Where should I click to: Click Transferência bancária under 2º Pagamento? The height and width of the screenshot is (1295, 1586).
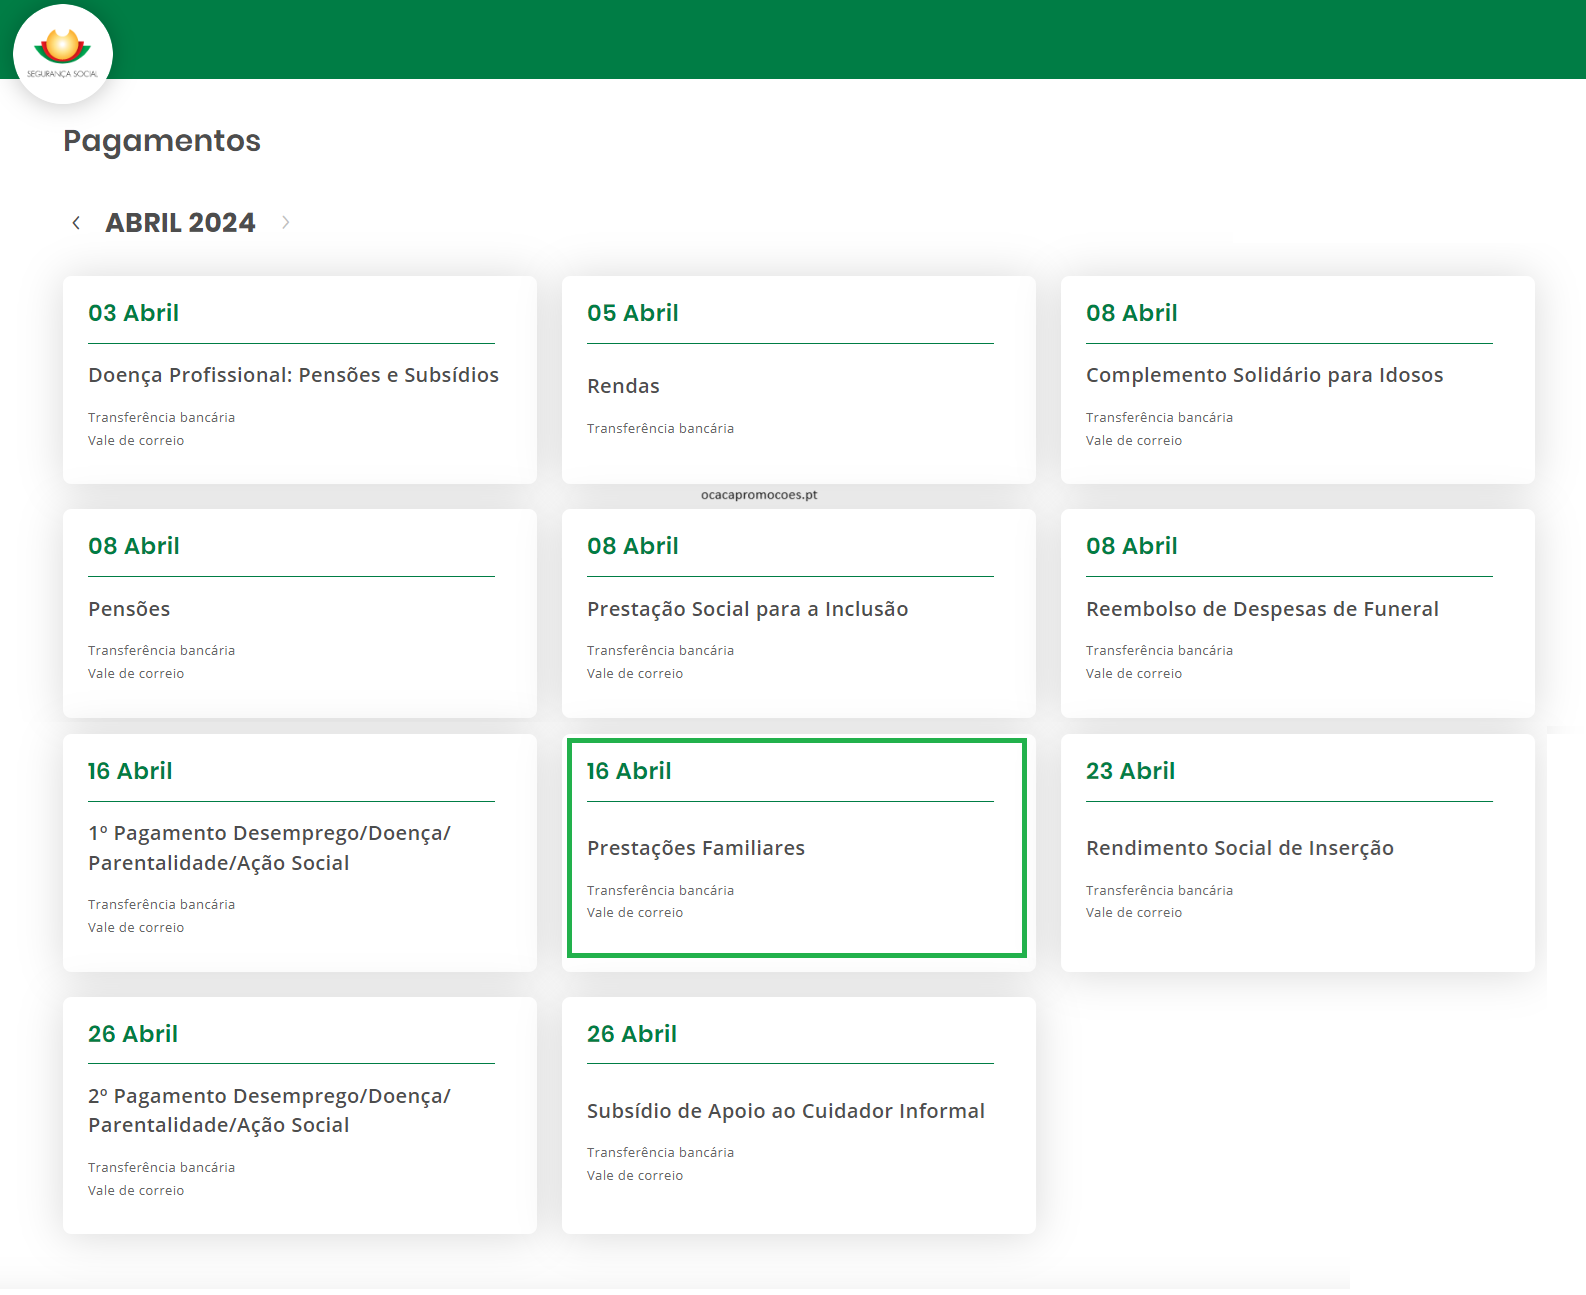(x=161, y=1167)
